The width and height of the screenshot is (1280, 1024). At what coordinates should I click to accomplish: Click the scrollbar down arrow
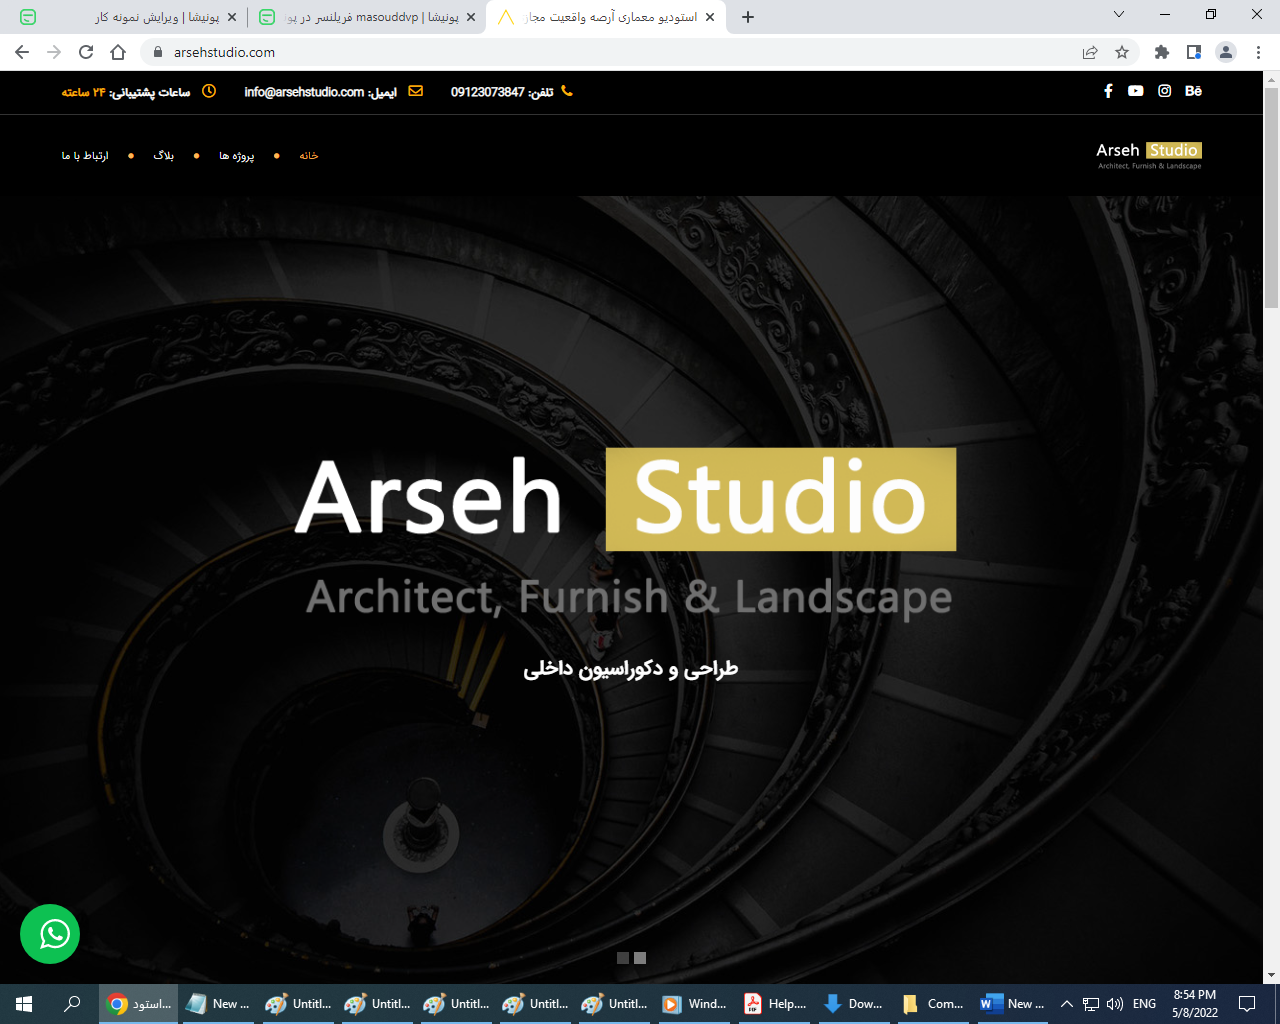pyautogui.click(x=1271, y=975)
